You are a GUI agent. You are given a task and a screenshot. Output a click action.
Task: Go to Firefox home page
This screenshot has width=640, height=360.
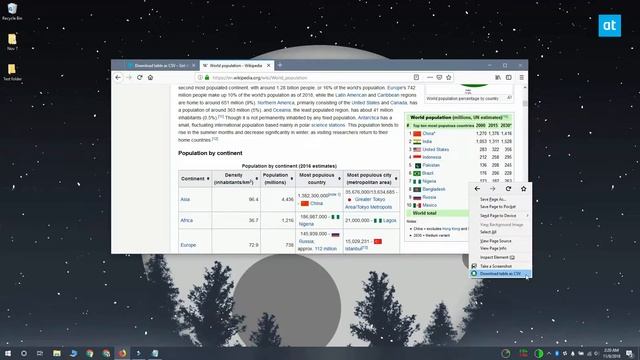(150, 77)
